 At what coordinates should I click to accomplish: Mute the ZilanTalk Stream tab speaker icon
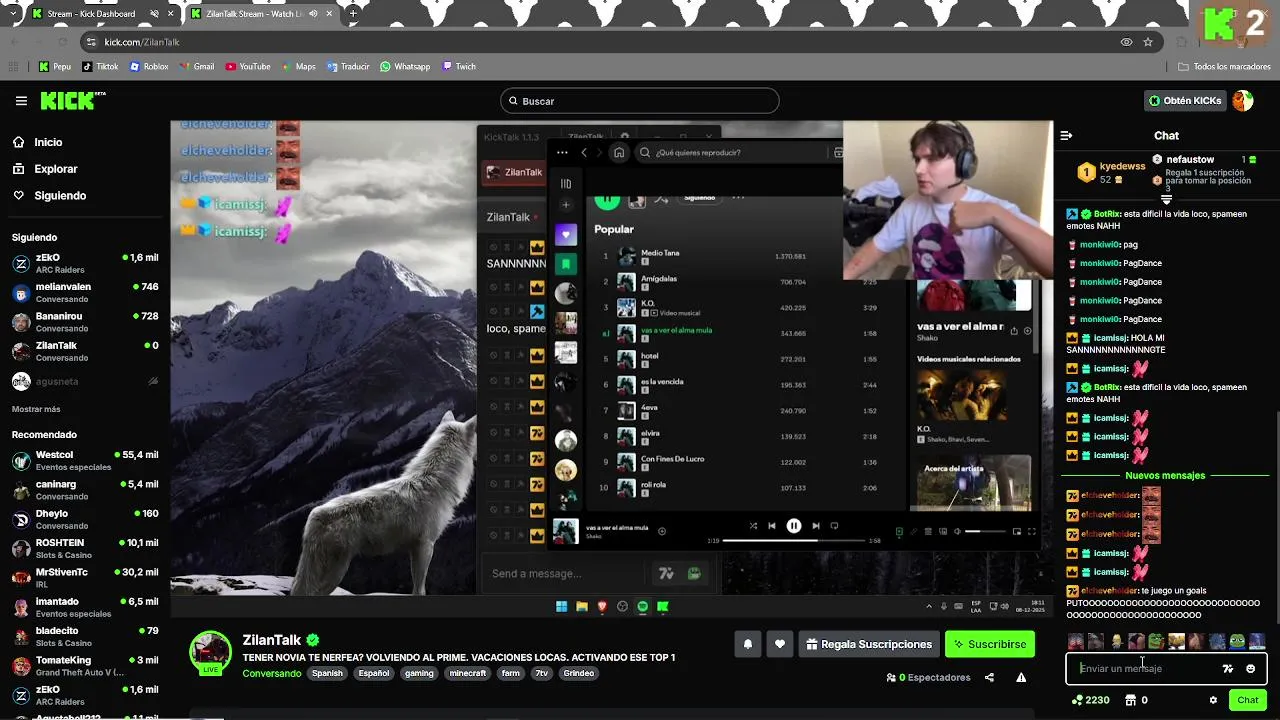[x=313, y=14]
